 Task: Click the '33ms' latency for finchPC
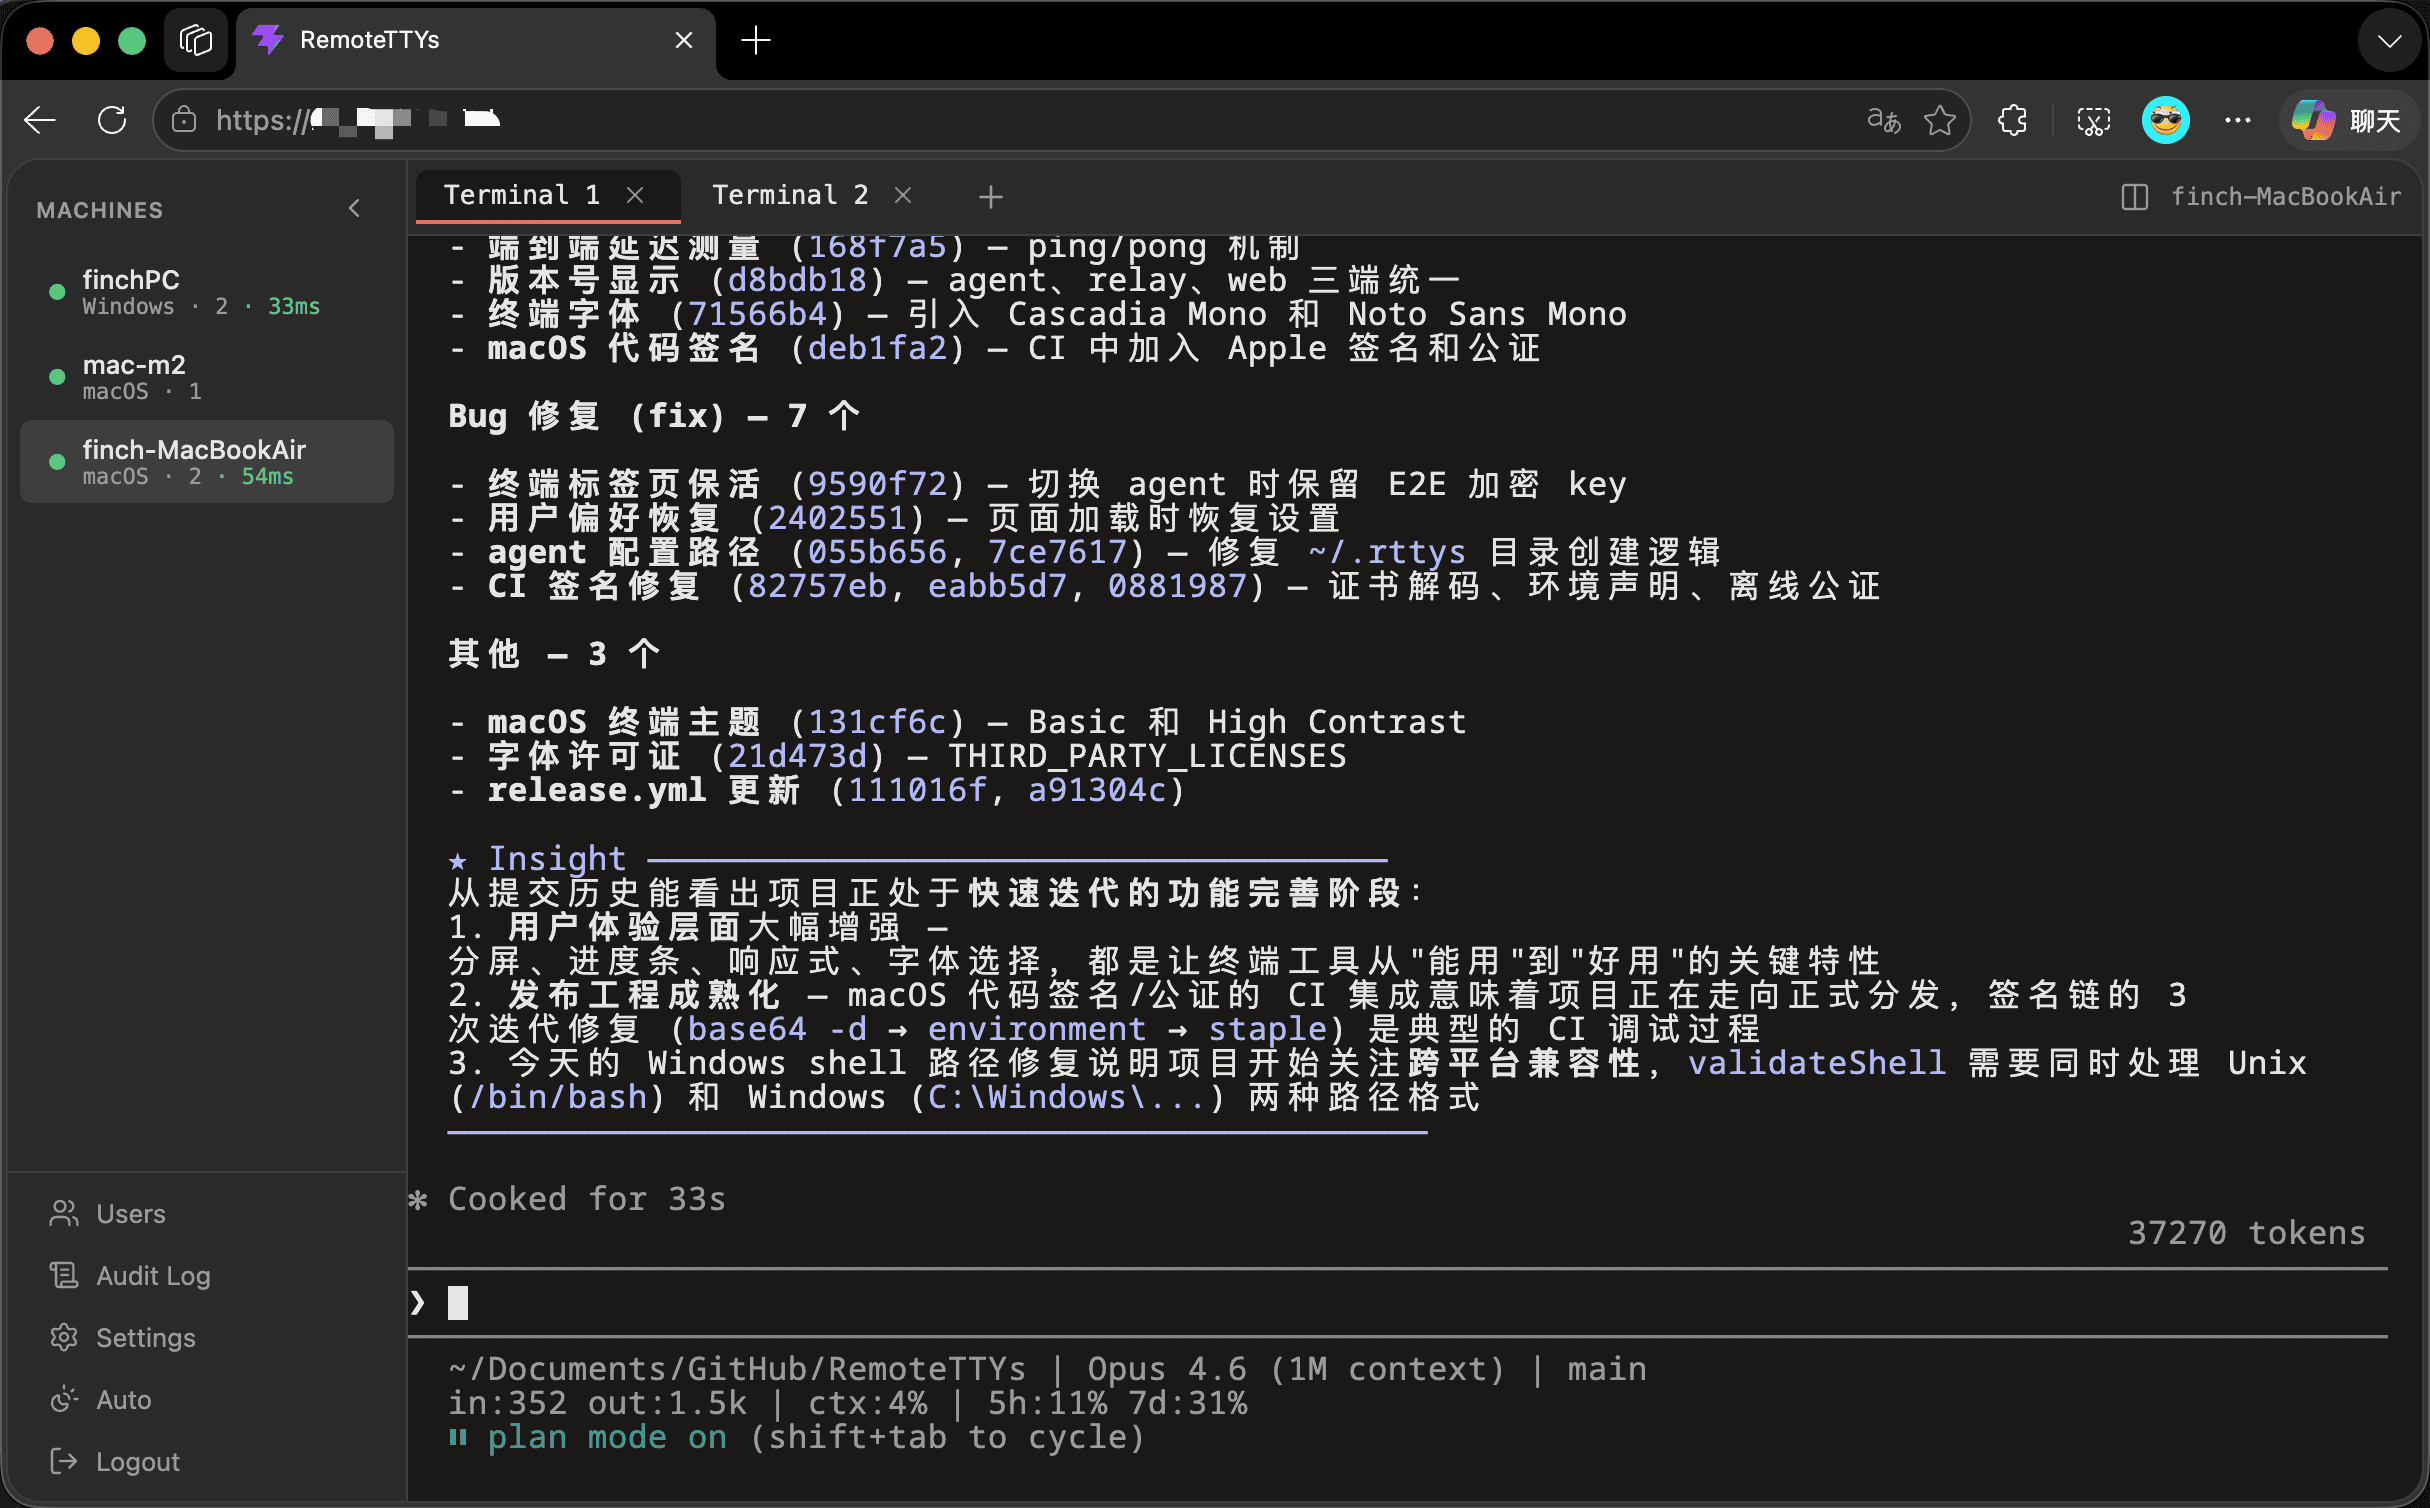pyautogui.click(x=294, y=307)
